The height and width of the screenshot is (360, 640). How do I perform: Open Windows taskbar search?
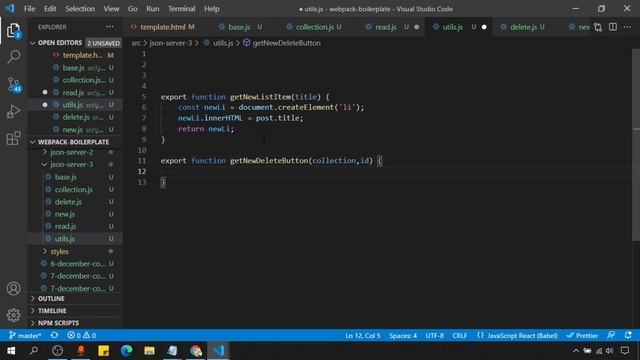tap(34, 351)
